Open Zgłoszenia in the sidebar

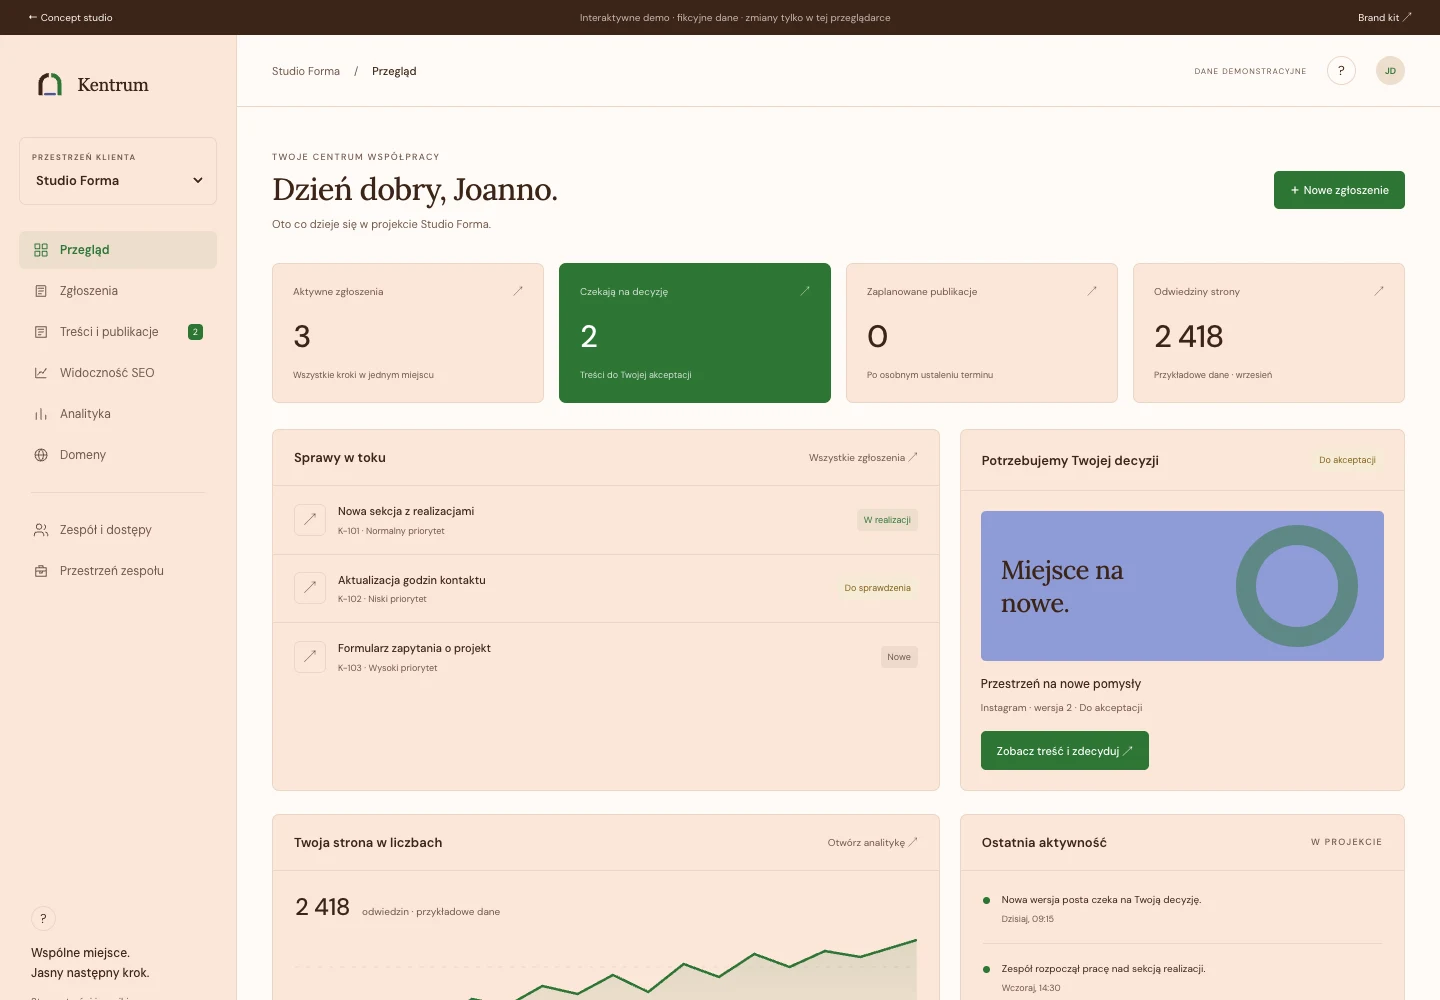[118, 291]
